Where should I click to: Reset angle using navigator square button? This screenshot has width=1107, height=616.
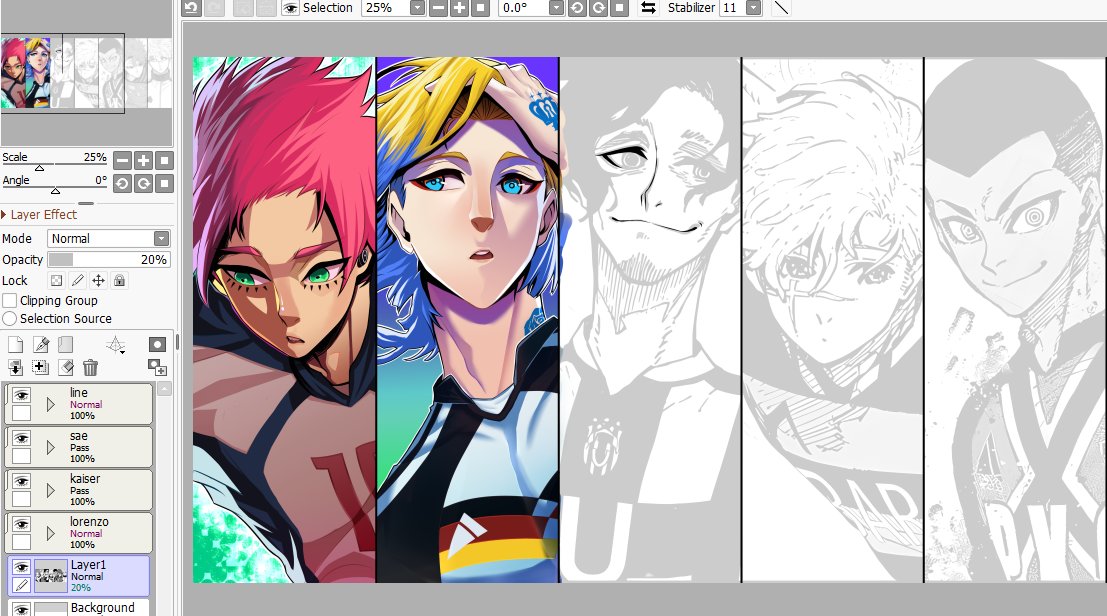164,184
